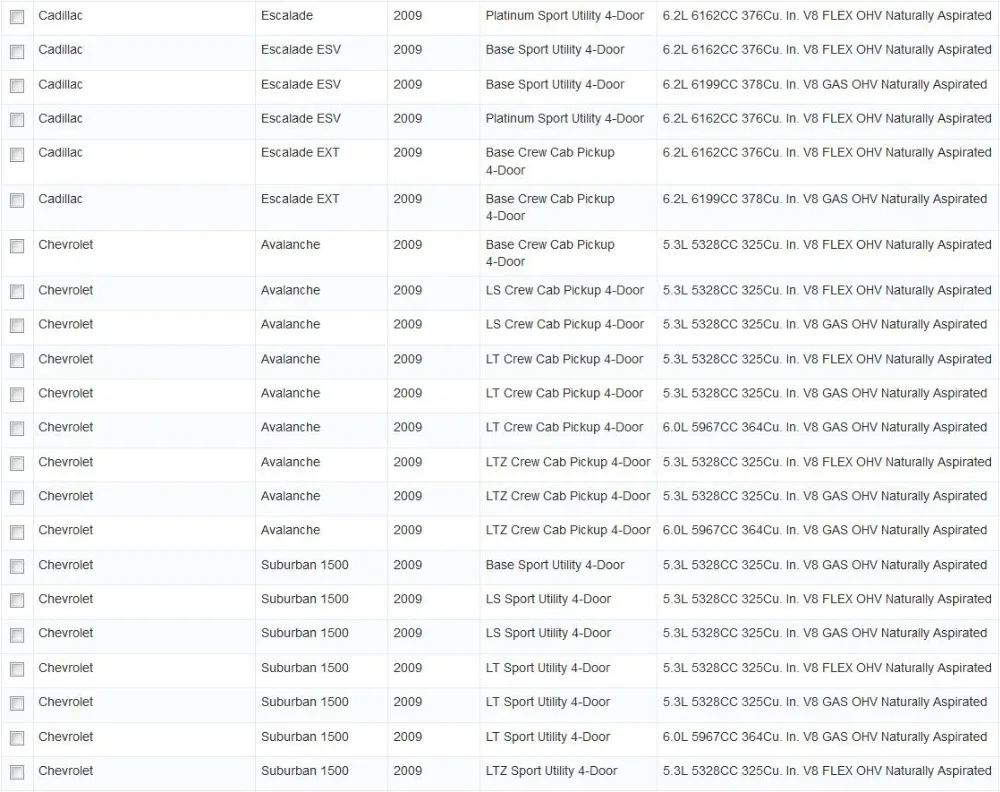The height and width of the screenshot is (792, 1000).
Task: Check the Avalanche Base Crew Cab Pickup checkbox
Action: tap(17, 246)
